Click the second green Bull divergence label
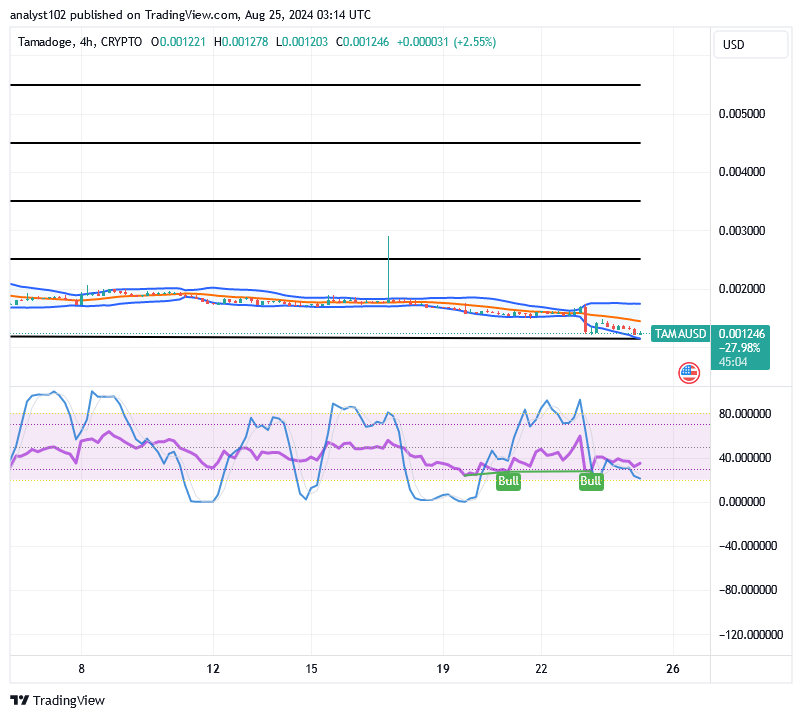This screenshot has width=802, height=718. (591, 481)
